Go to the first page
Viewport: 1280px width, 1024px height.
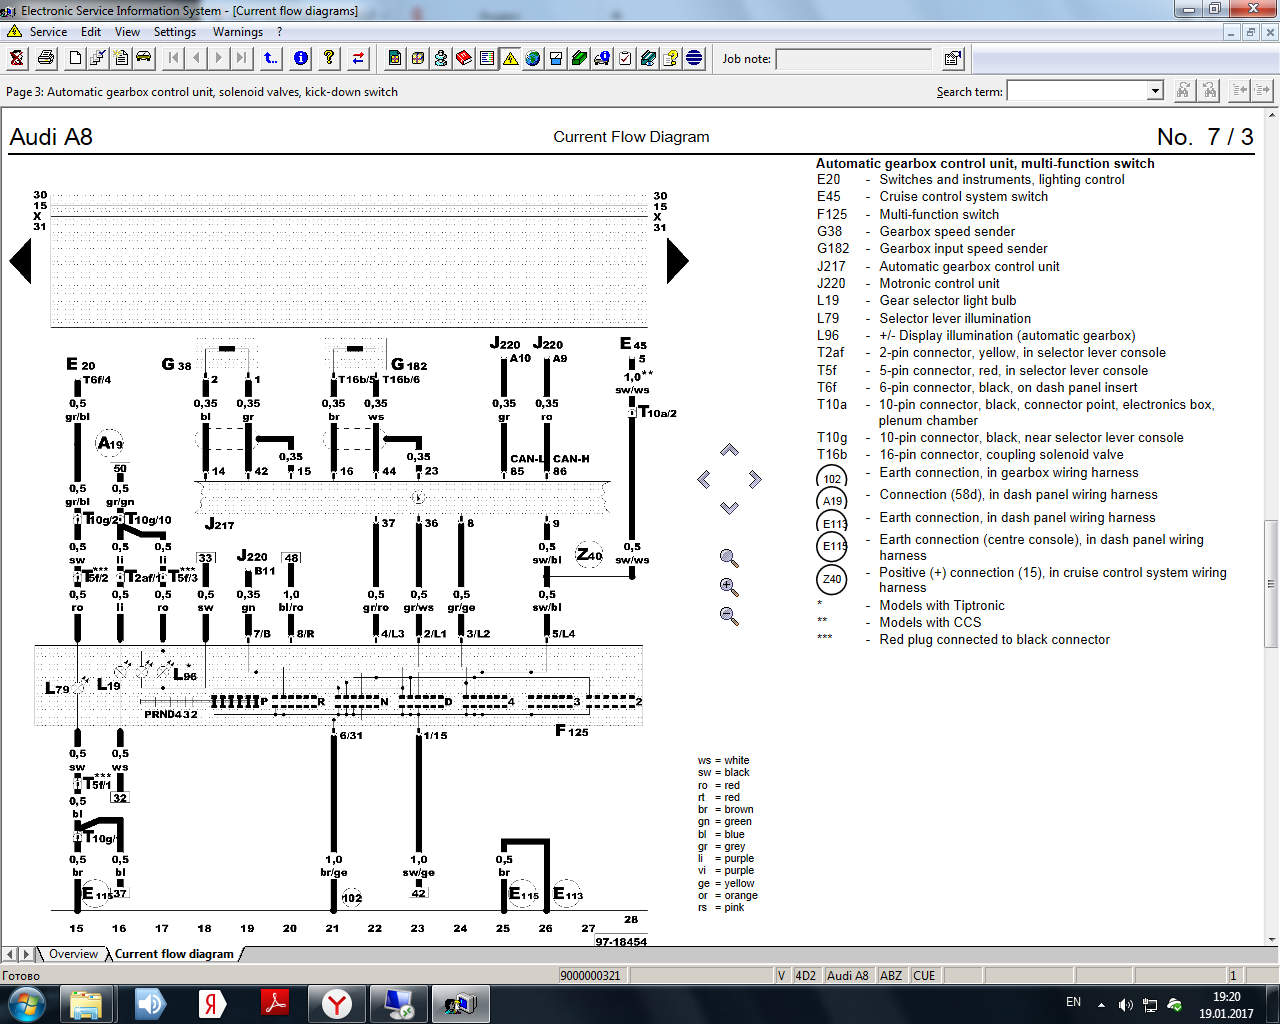174,58
